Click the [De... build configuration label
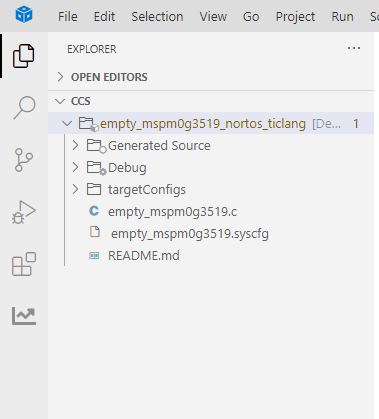 (326, 124)
